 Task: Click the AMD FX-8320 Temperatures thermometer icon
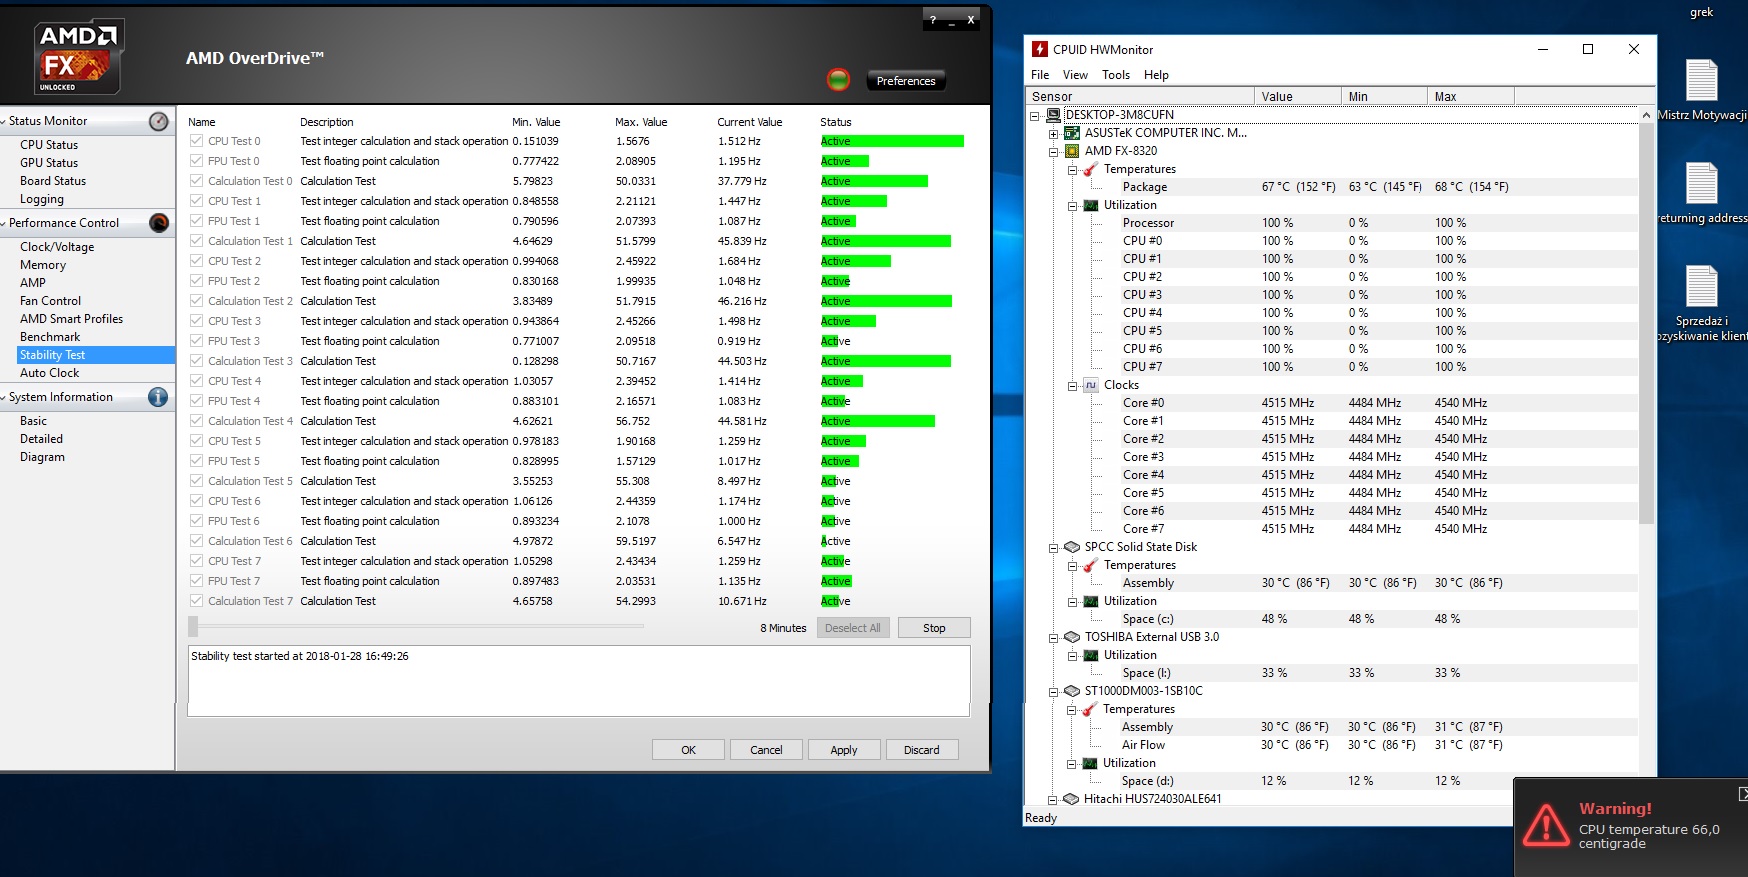coord(1091,169)
